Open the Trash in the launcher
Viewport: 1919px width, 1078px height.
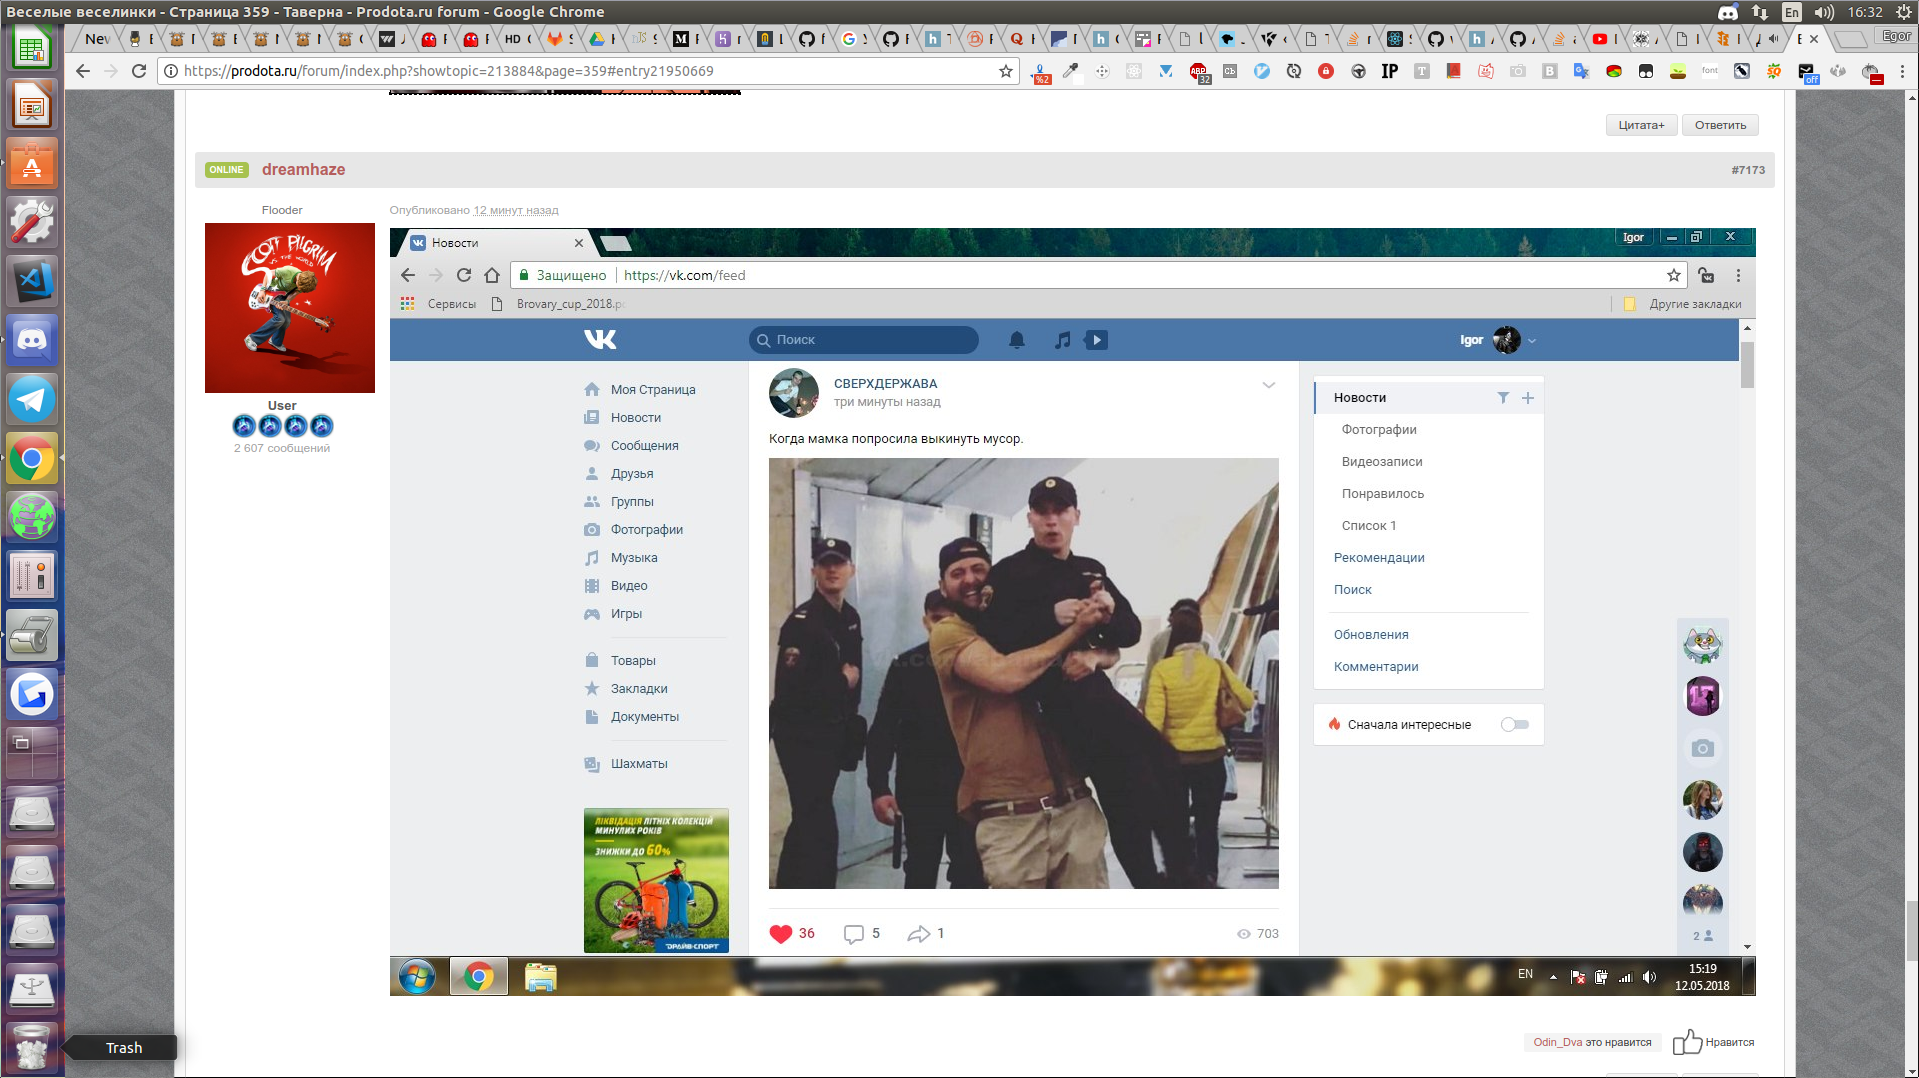click(x=32, y=1047)
